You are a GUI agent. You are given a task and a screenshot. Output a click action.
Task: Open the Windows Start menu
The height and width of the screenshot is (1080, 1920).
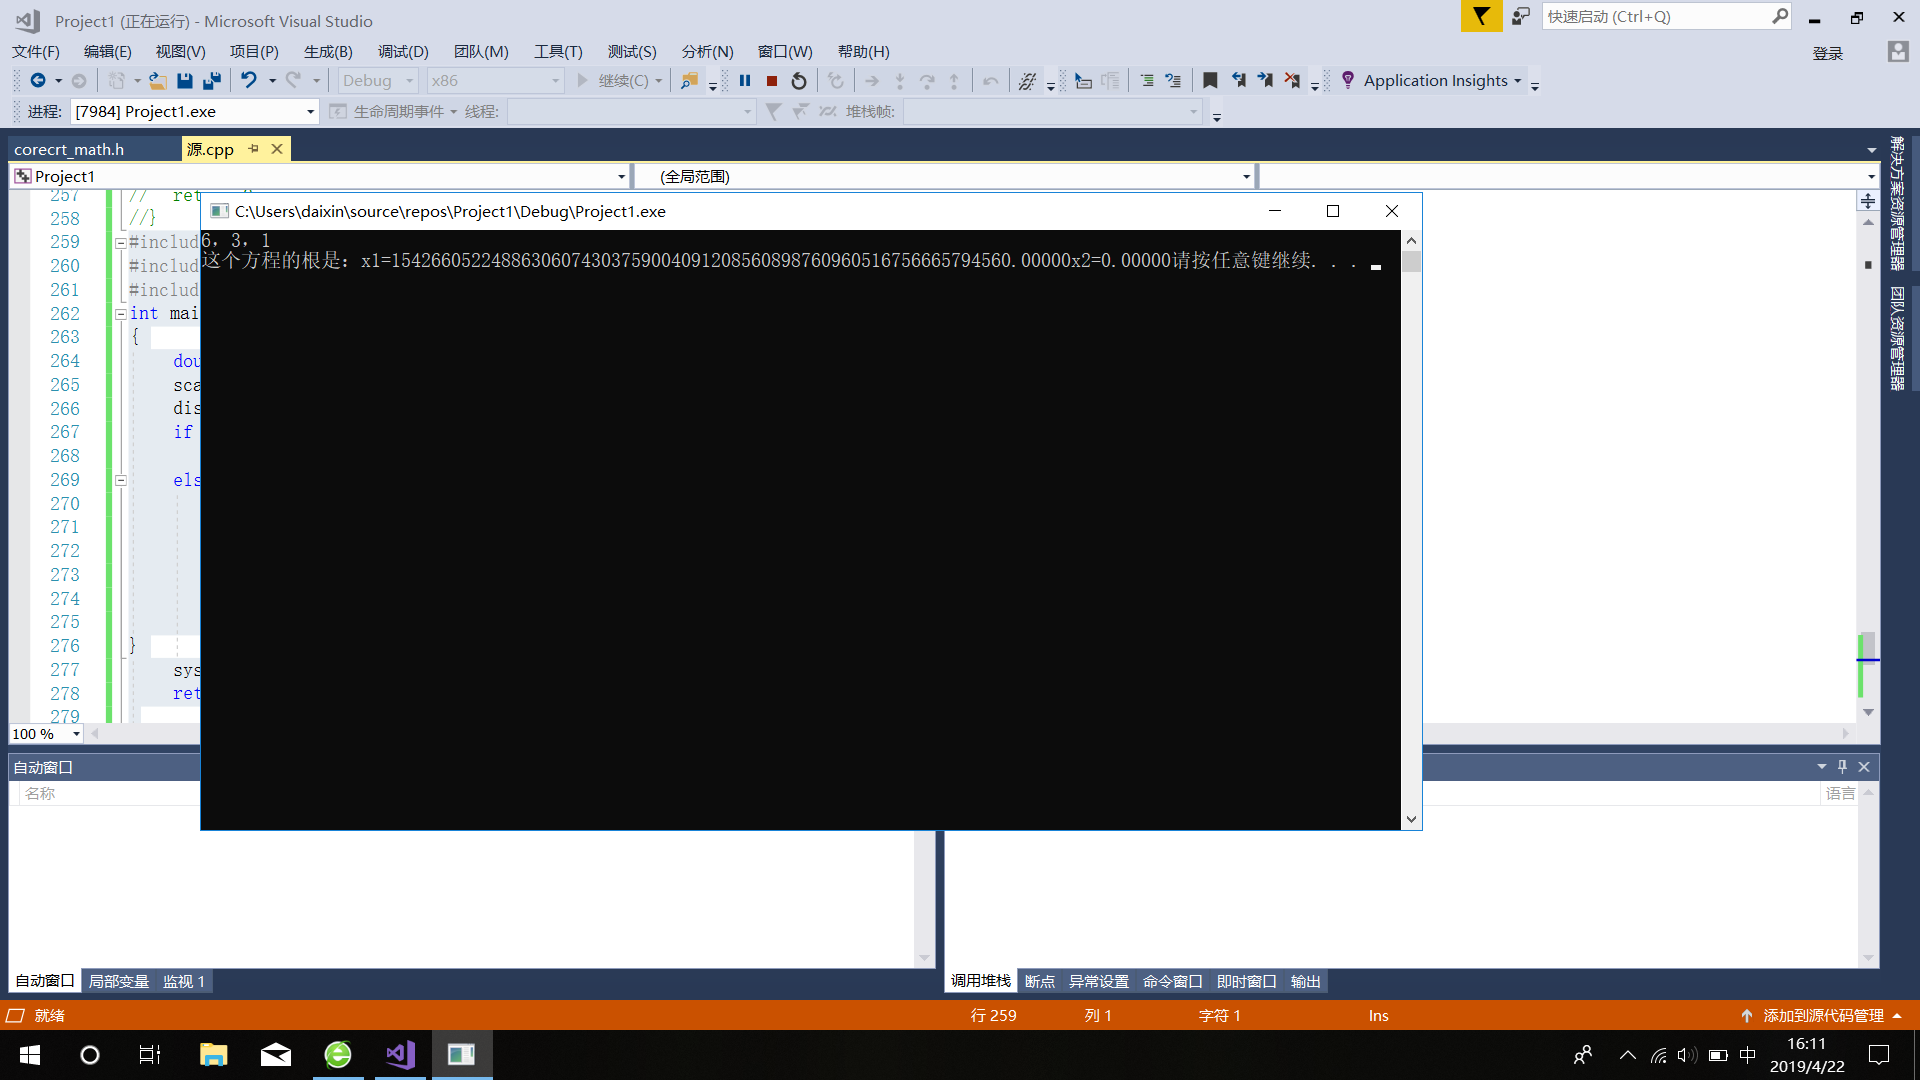tap(30, 1055)
